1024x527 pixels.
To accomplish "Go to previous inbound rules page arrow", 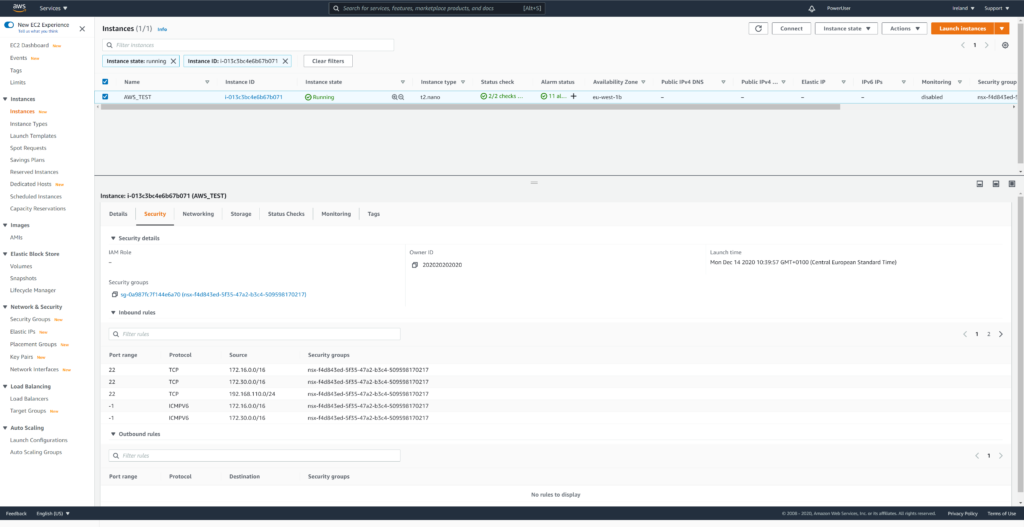I will (x=965, y=334).
